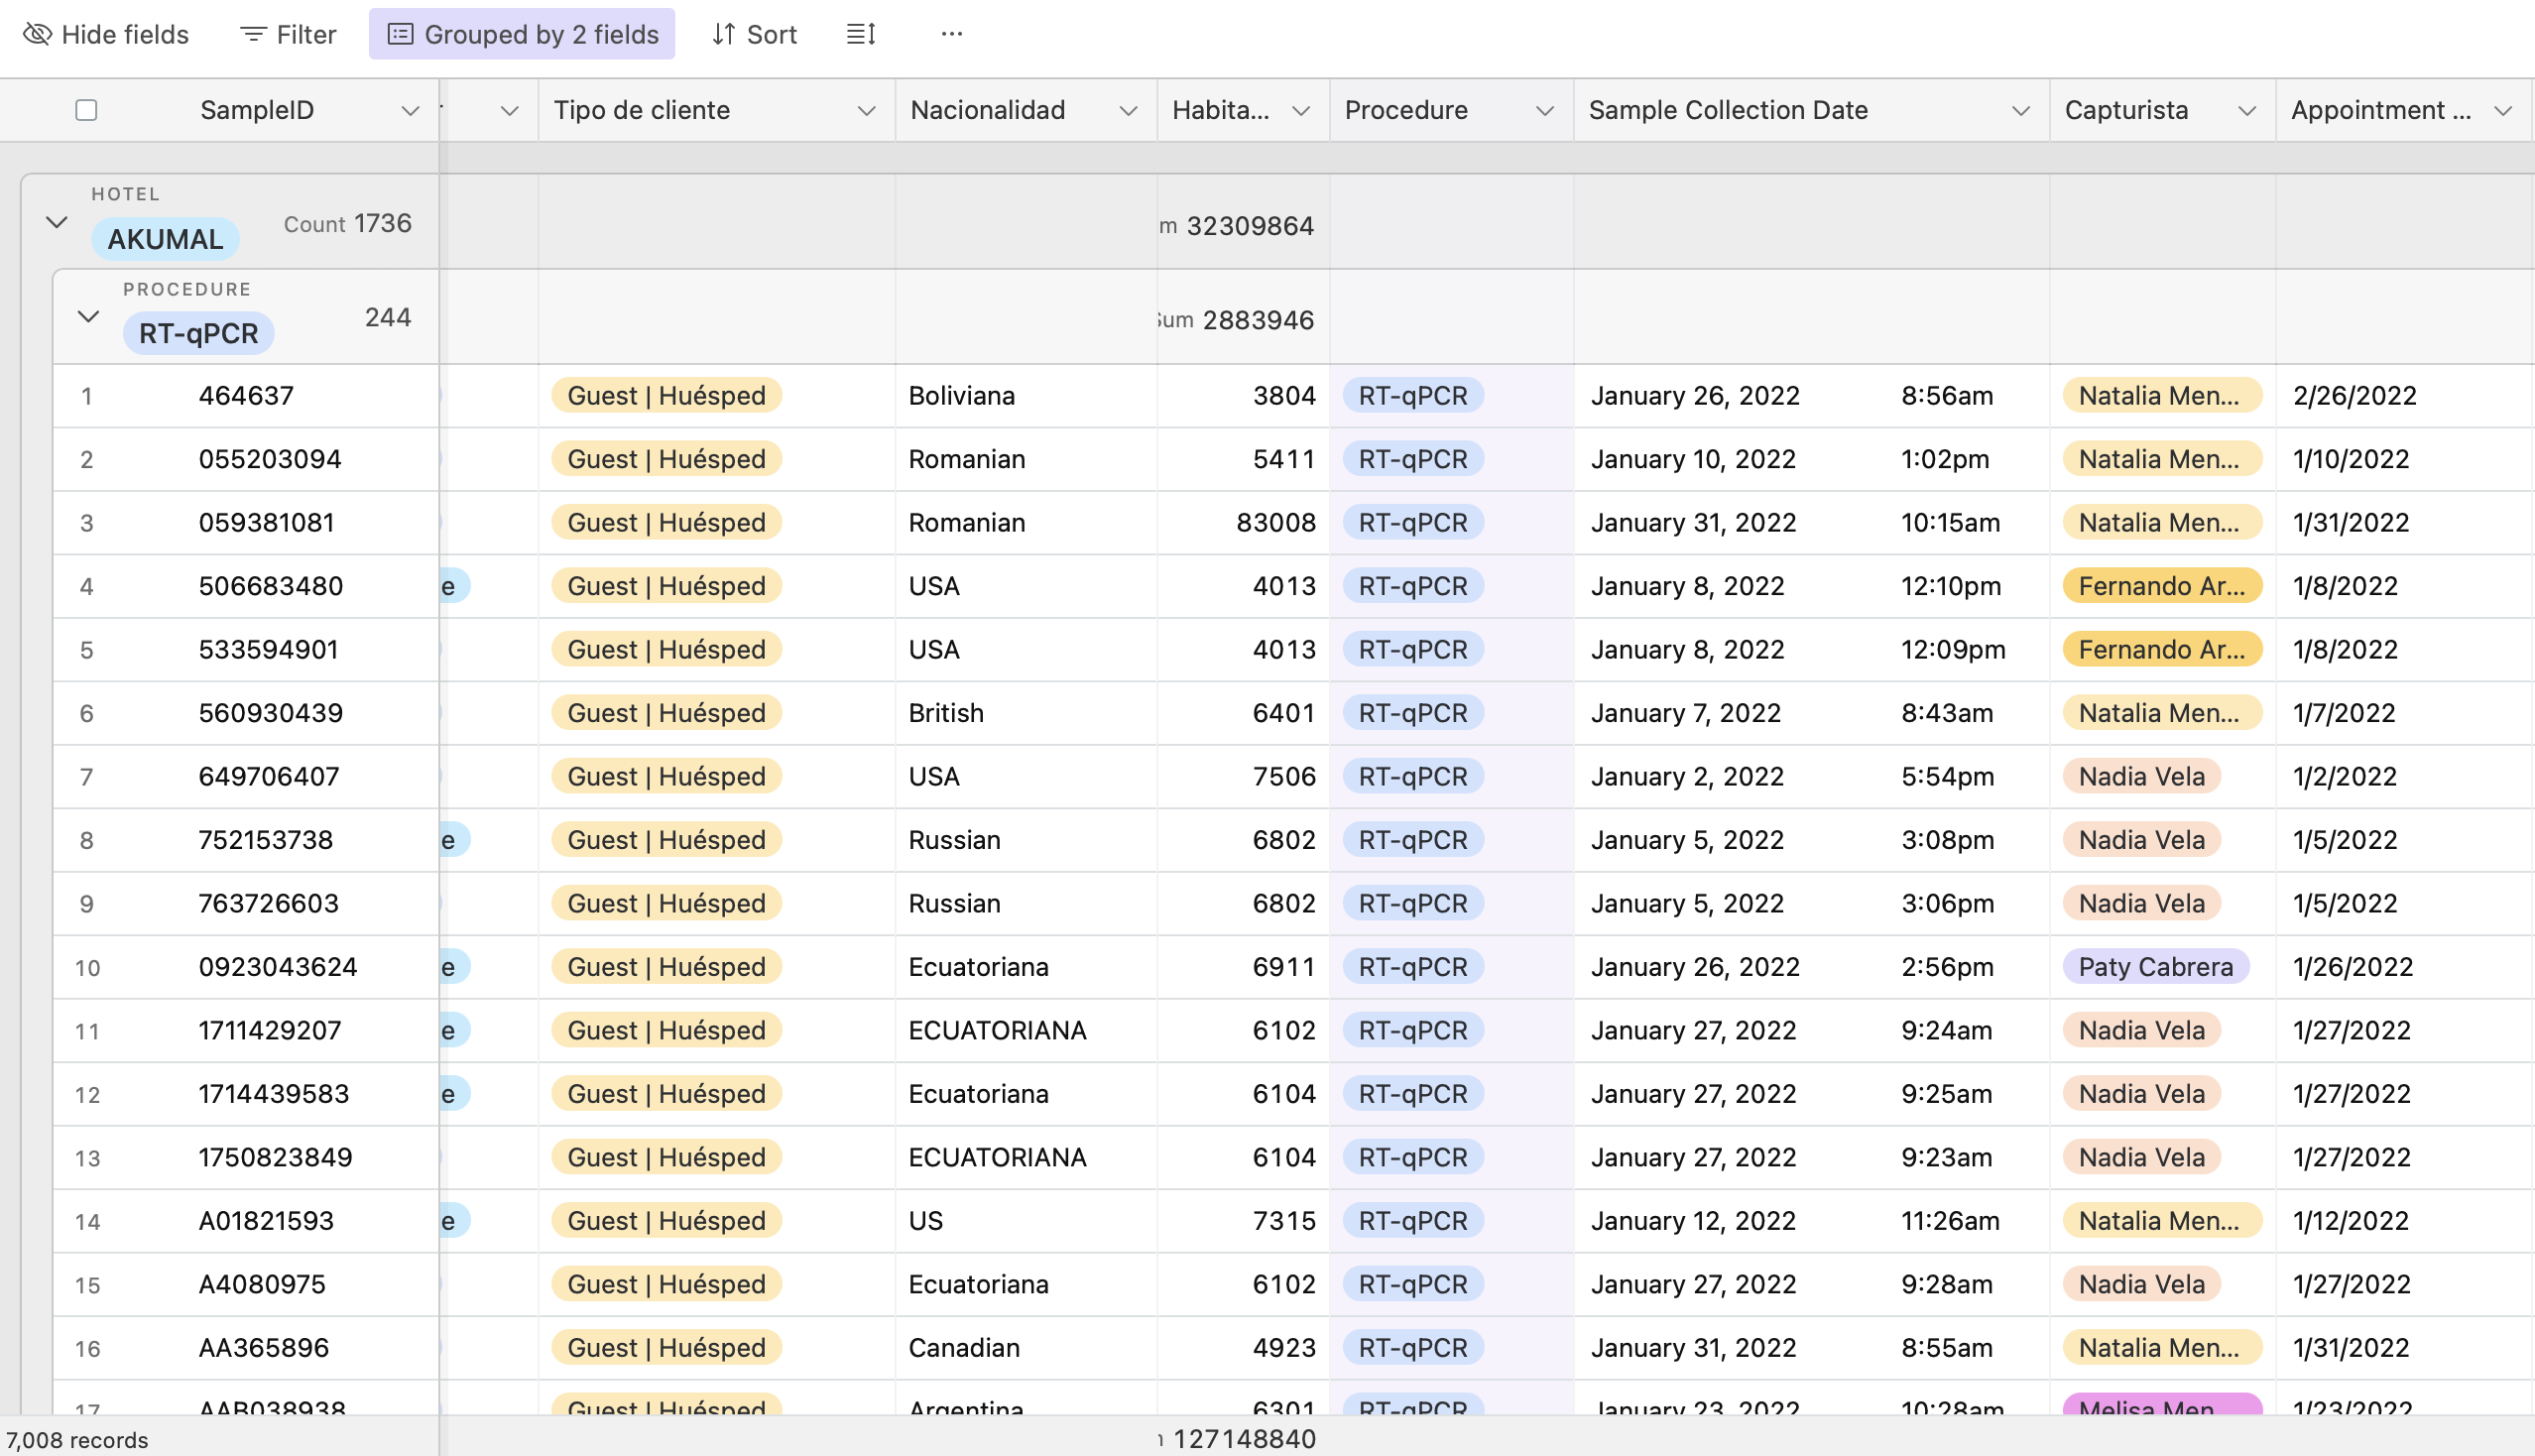Open the Appointment column dropdown

(2502, 110)
